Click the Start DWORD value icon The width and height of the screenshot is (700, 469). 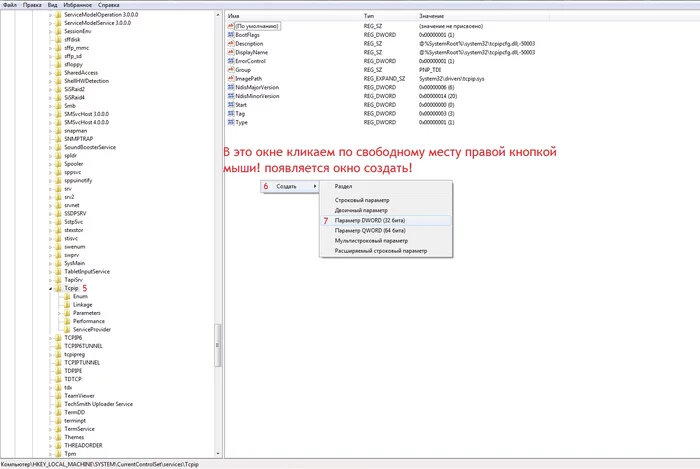pyautogui.click(x=231, y=104)
